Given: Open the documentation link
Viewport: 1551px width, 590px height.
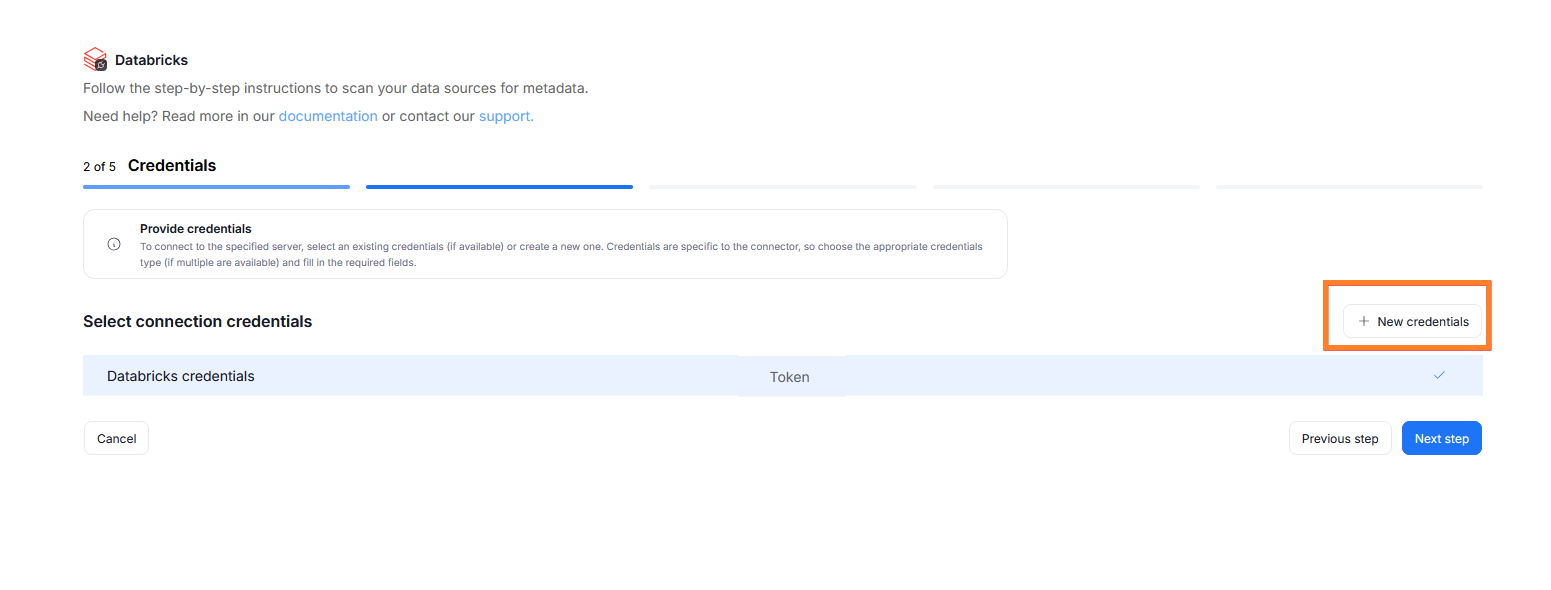Looking at the screenshot, I should pyautogui.click(x=328, y=116).
